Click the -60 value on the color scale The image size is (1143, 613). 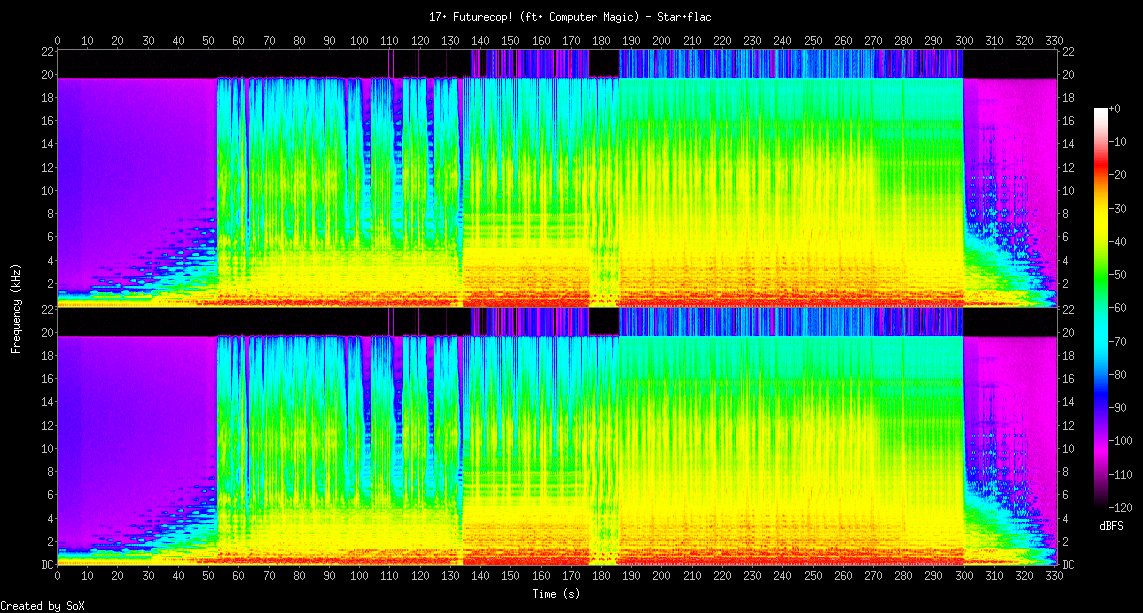coord(1121,308)
